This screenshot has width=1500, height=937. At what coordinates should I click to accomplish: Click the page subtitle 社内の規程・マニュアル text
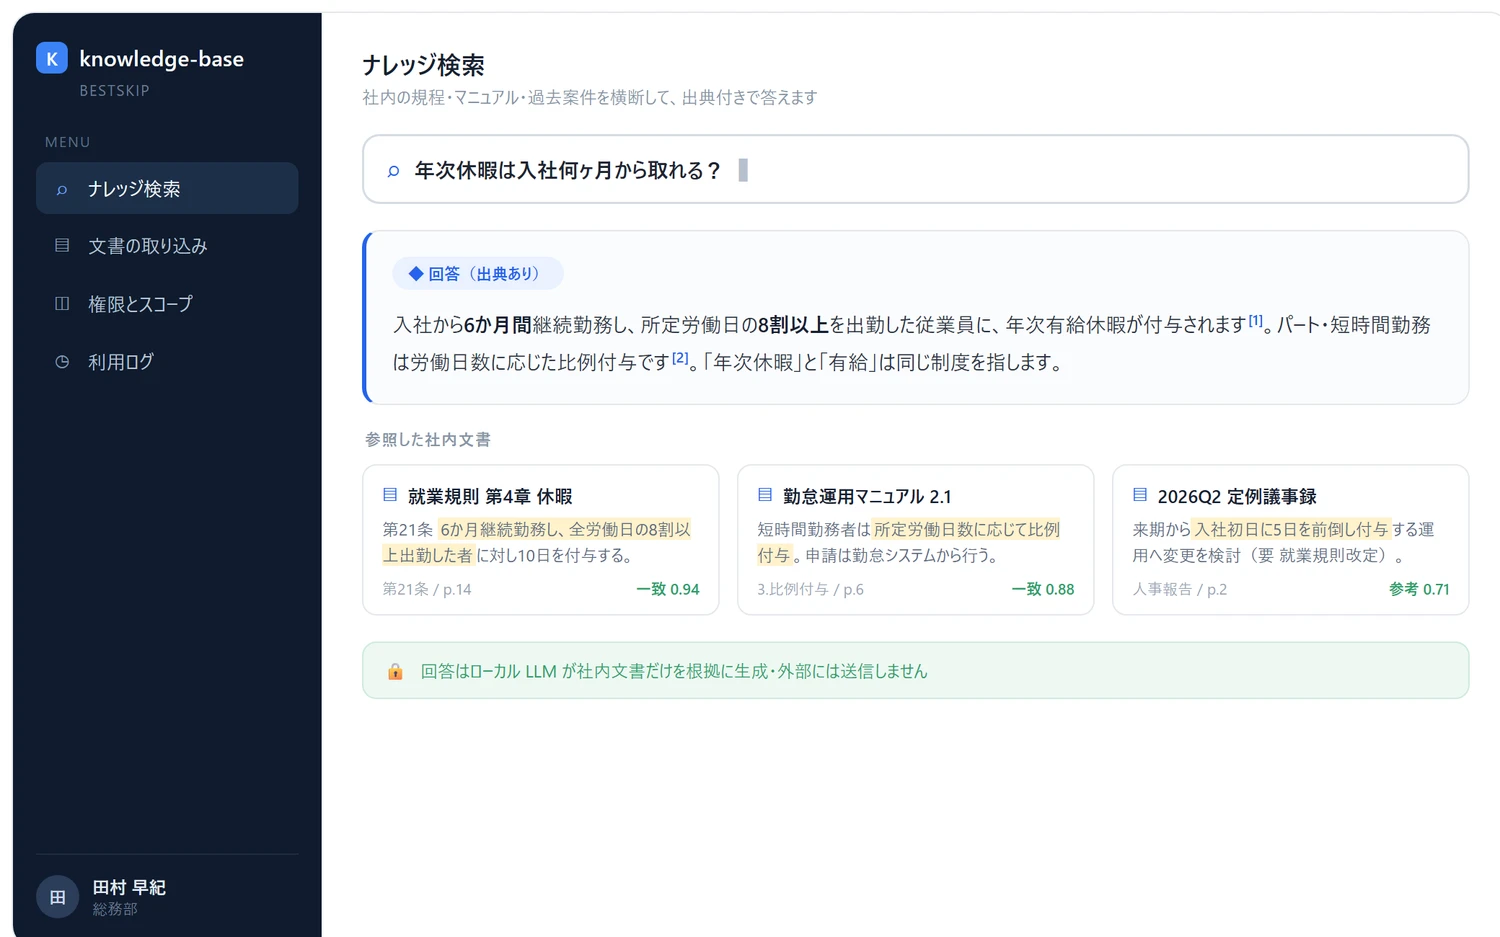point(590,97)
